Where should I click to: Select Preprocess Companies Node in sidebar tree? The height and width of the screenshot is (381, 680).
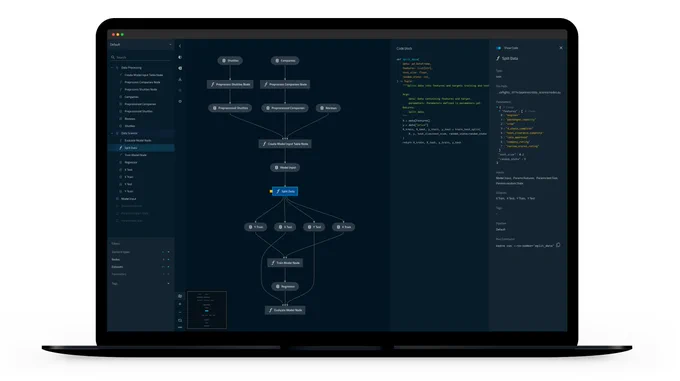click(141, 82)
